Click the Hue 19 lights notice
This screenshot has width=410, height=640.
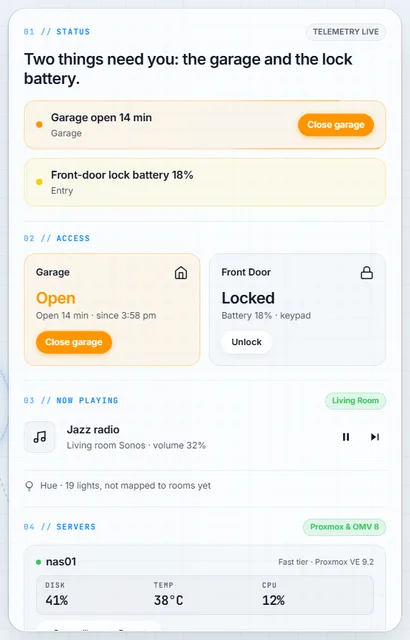coord(126,486)
